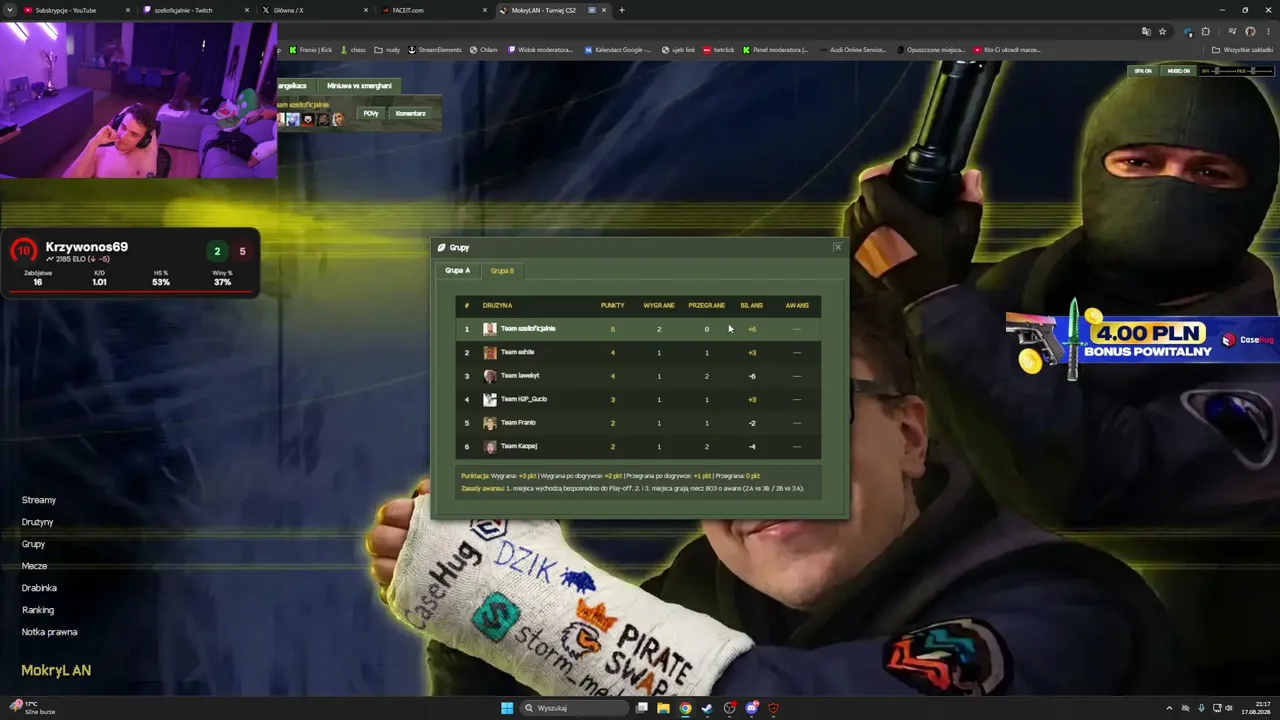Image resolution: width=1280 pixels, height=720 pixels.
Task: Click the translate page icon
Action: (x=1147, y=31)
